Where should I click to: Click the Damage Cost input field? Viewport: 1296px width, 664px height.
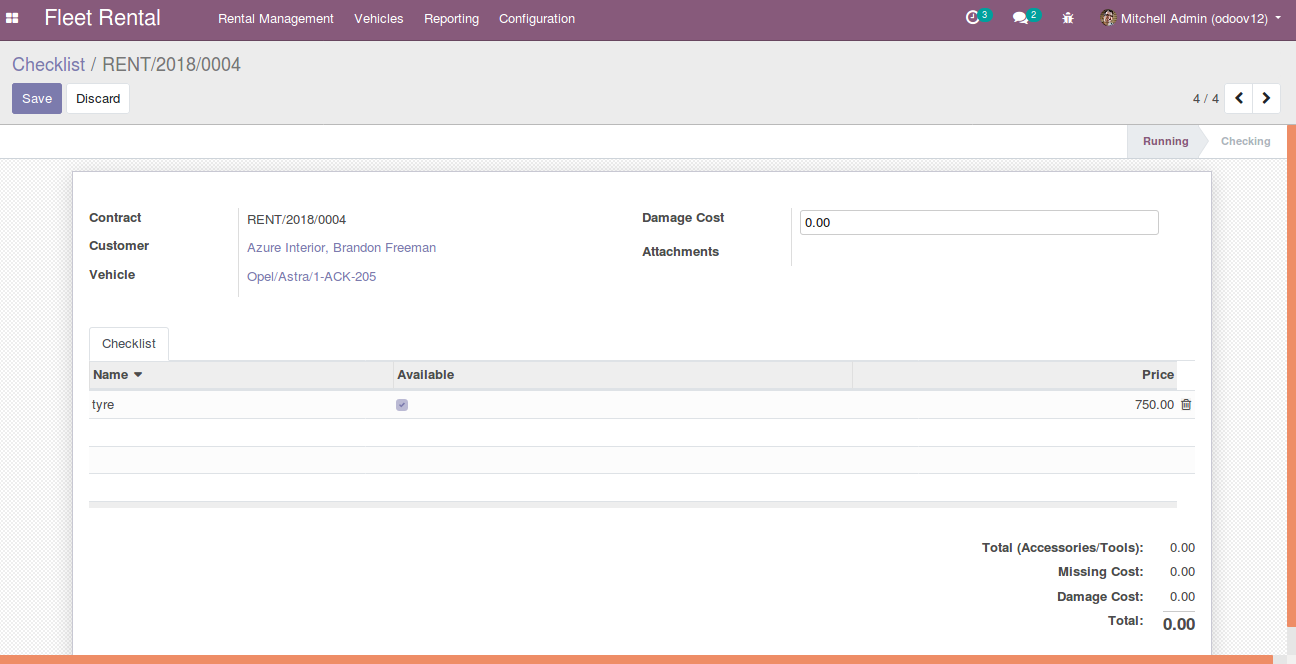point(978,222)
